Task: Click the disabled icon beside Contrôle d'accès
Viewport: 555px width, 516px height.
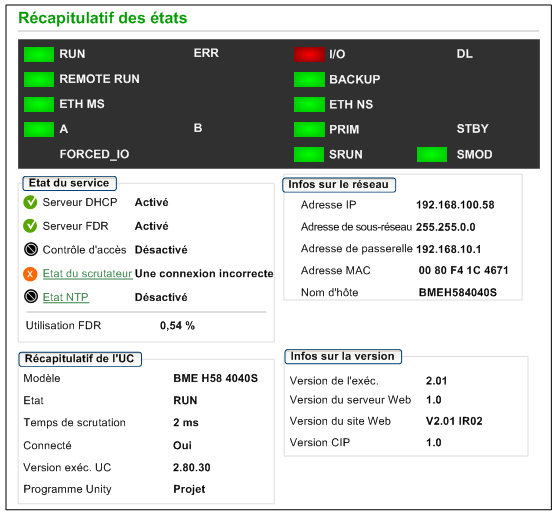Action: click(x=31, y=250)
